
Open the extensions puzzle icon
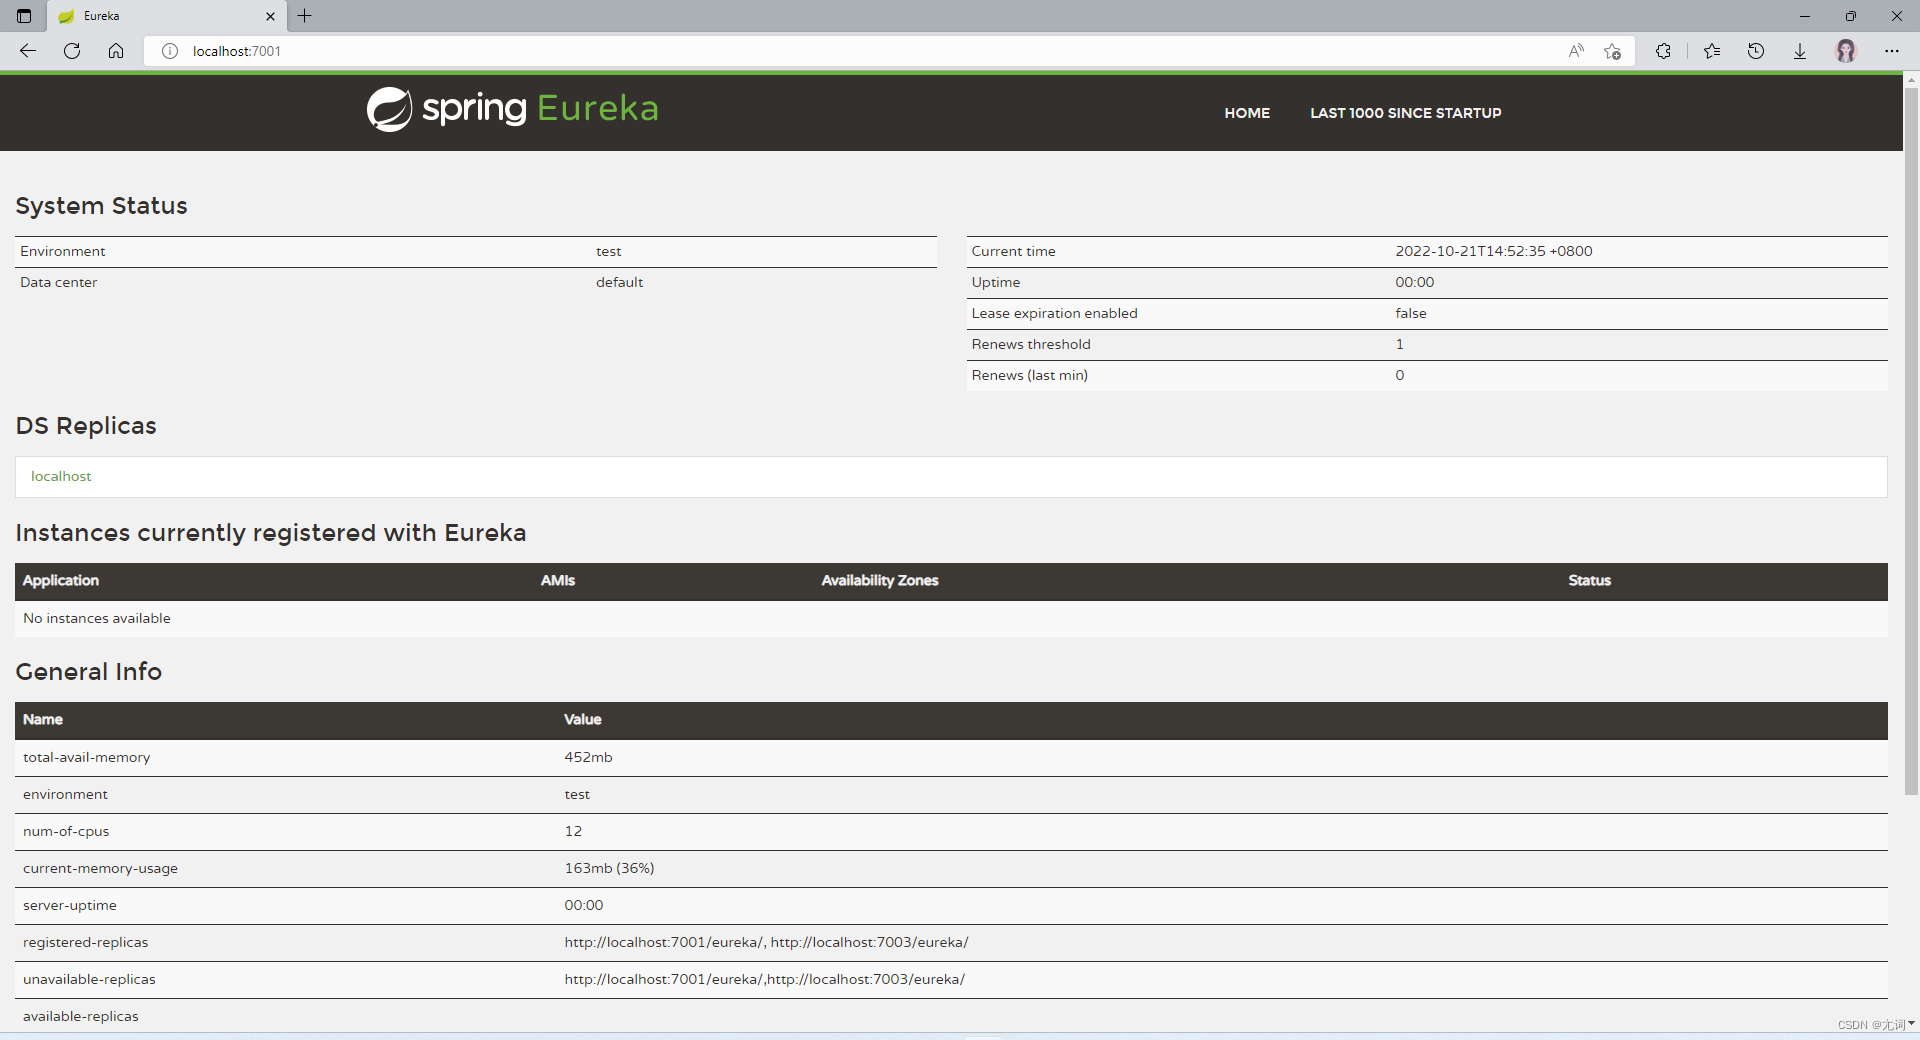pos(1663,51)
